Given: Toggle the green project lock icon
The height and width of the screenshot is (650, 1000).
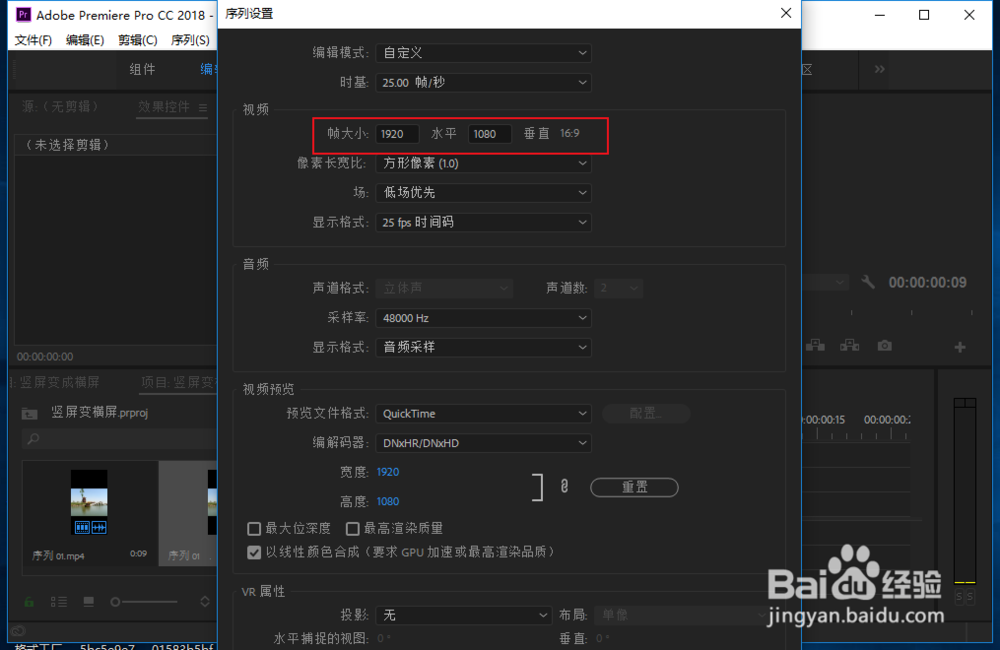Looking at the screenshot, I should [x=29, y=602].
